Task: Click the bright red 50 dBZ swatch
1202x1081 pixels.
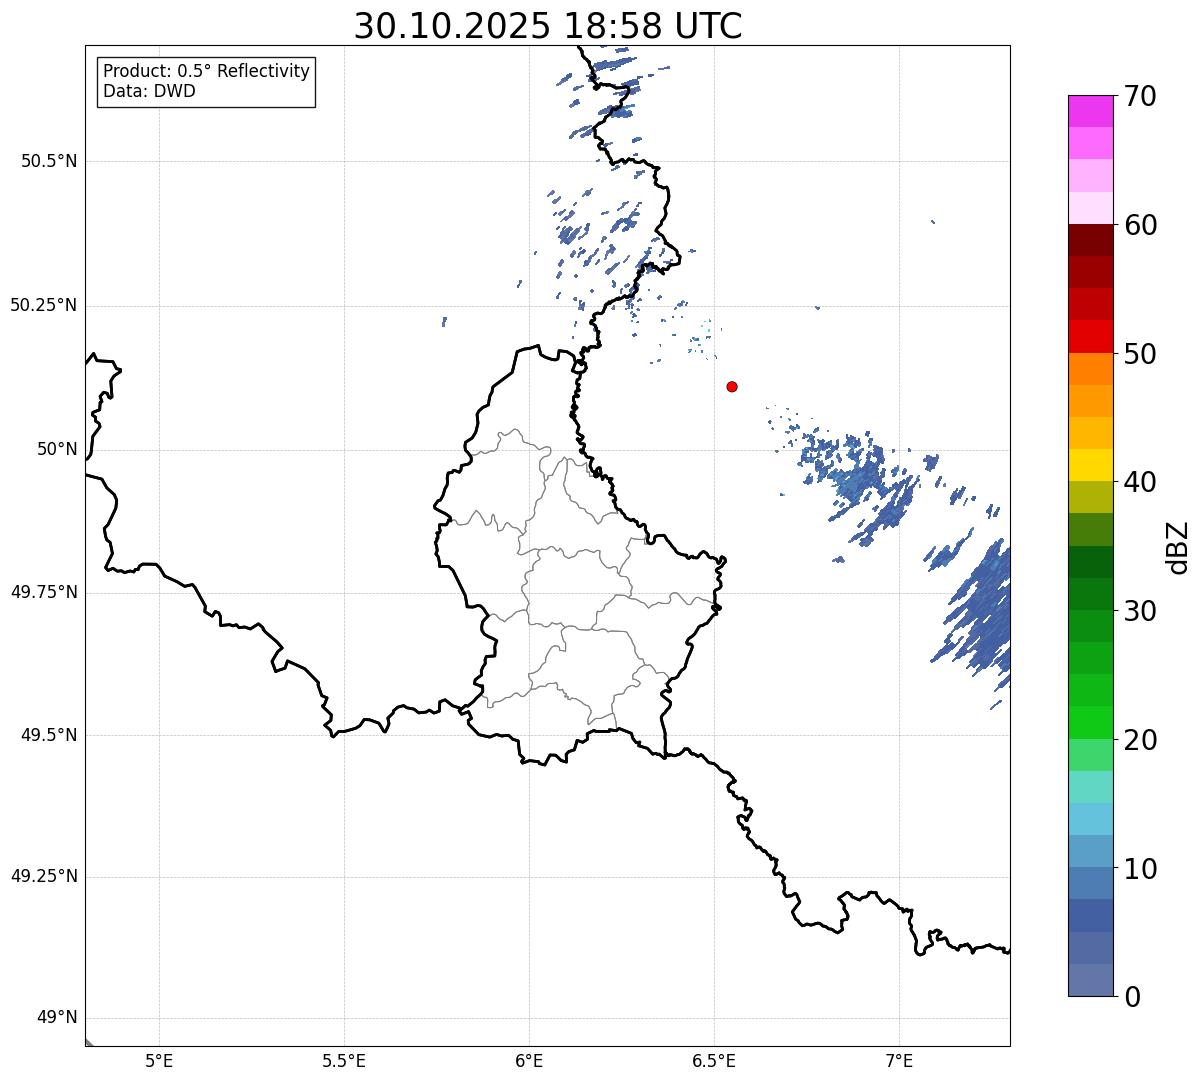Action: click(x=1090, y=337)
